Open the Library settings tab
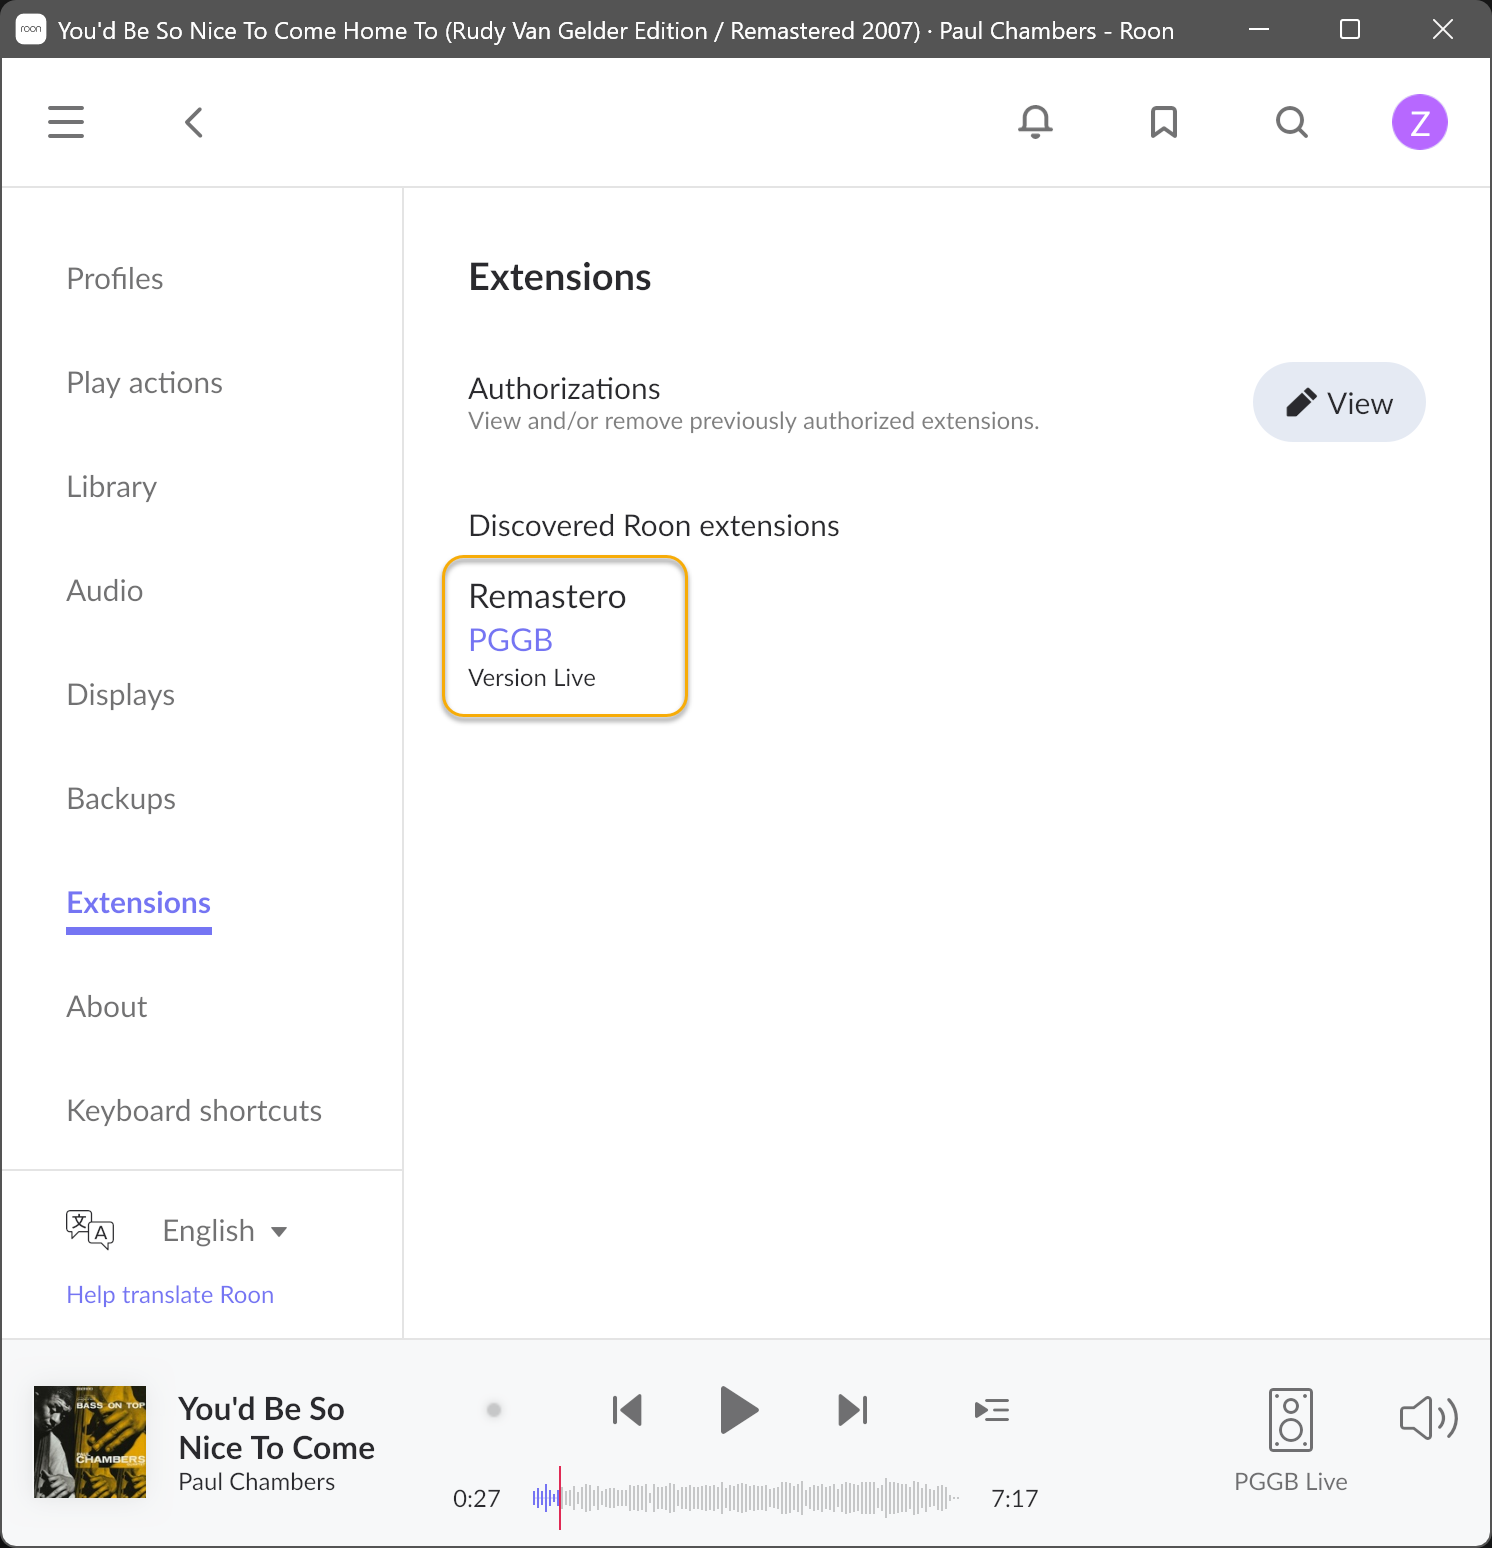 point(112,487)
